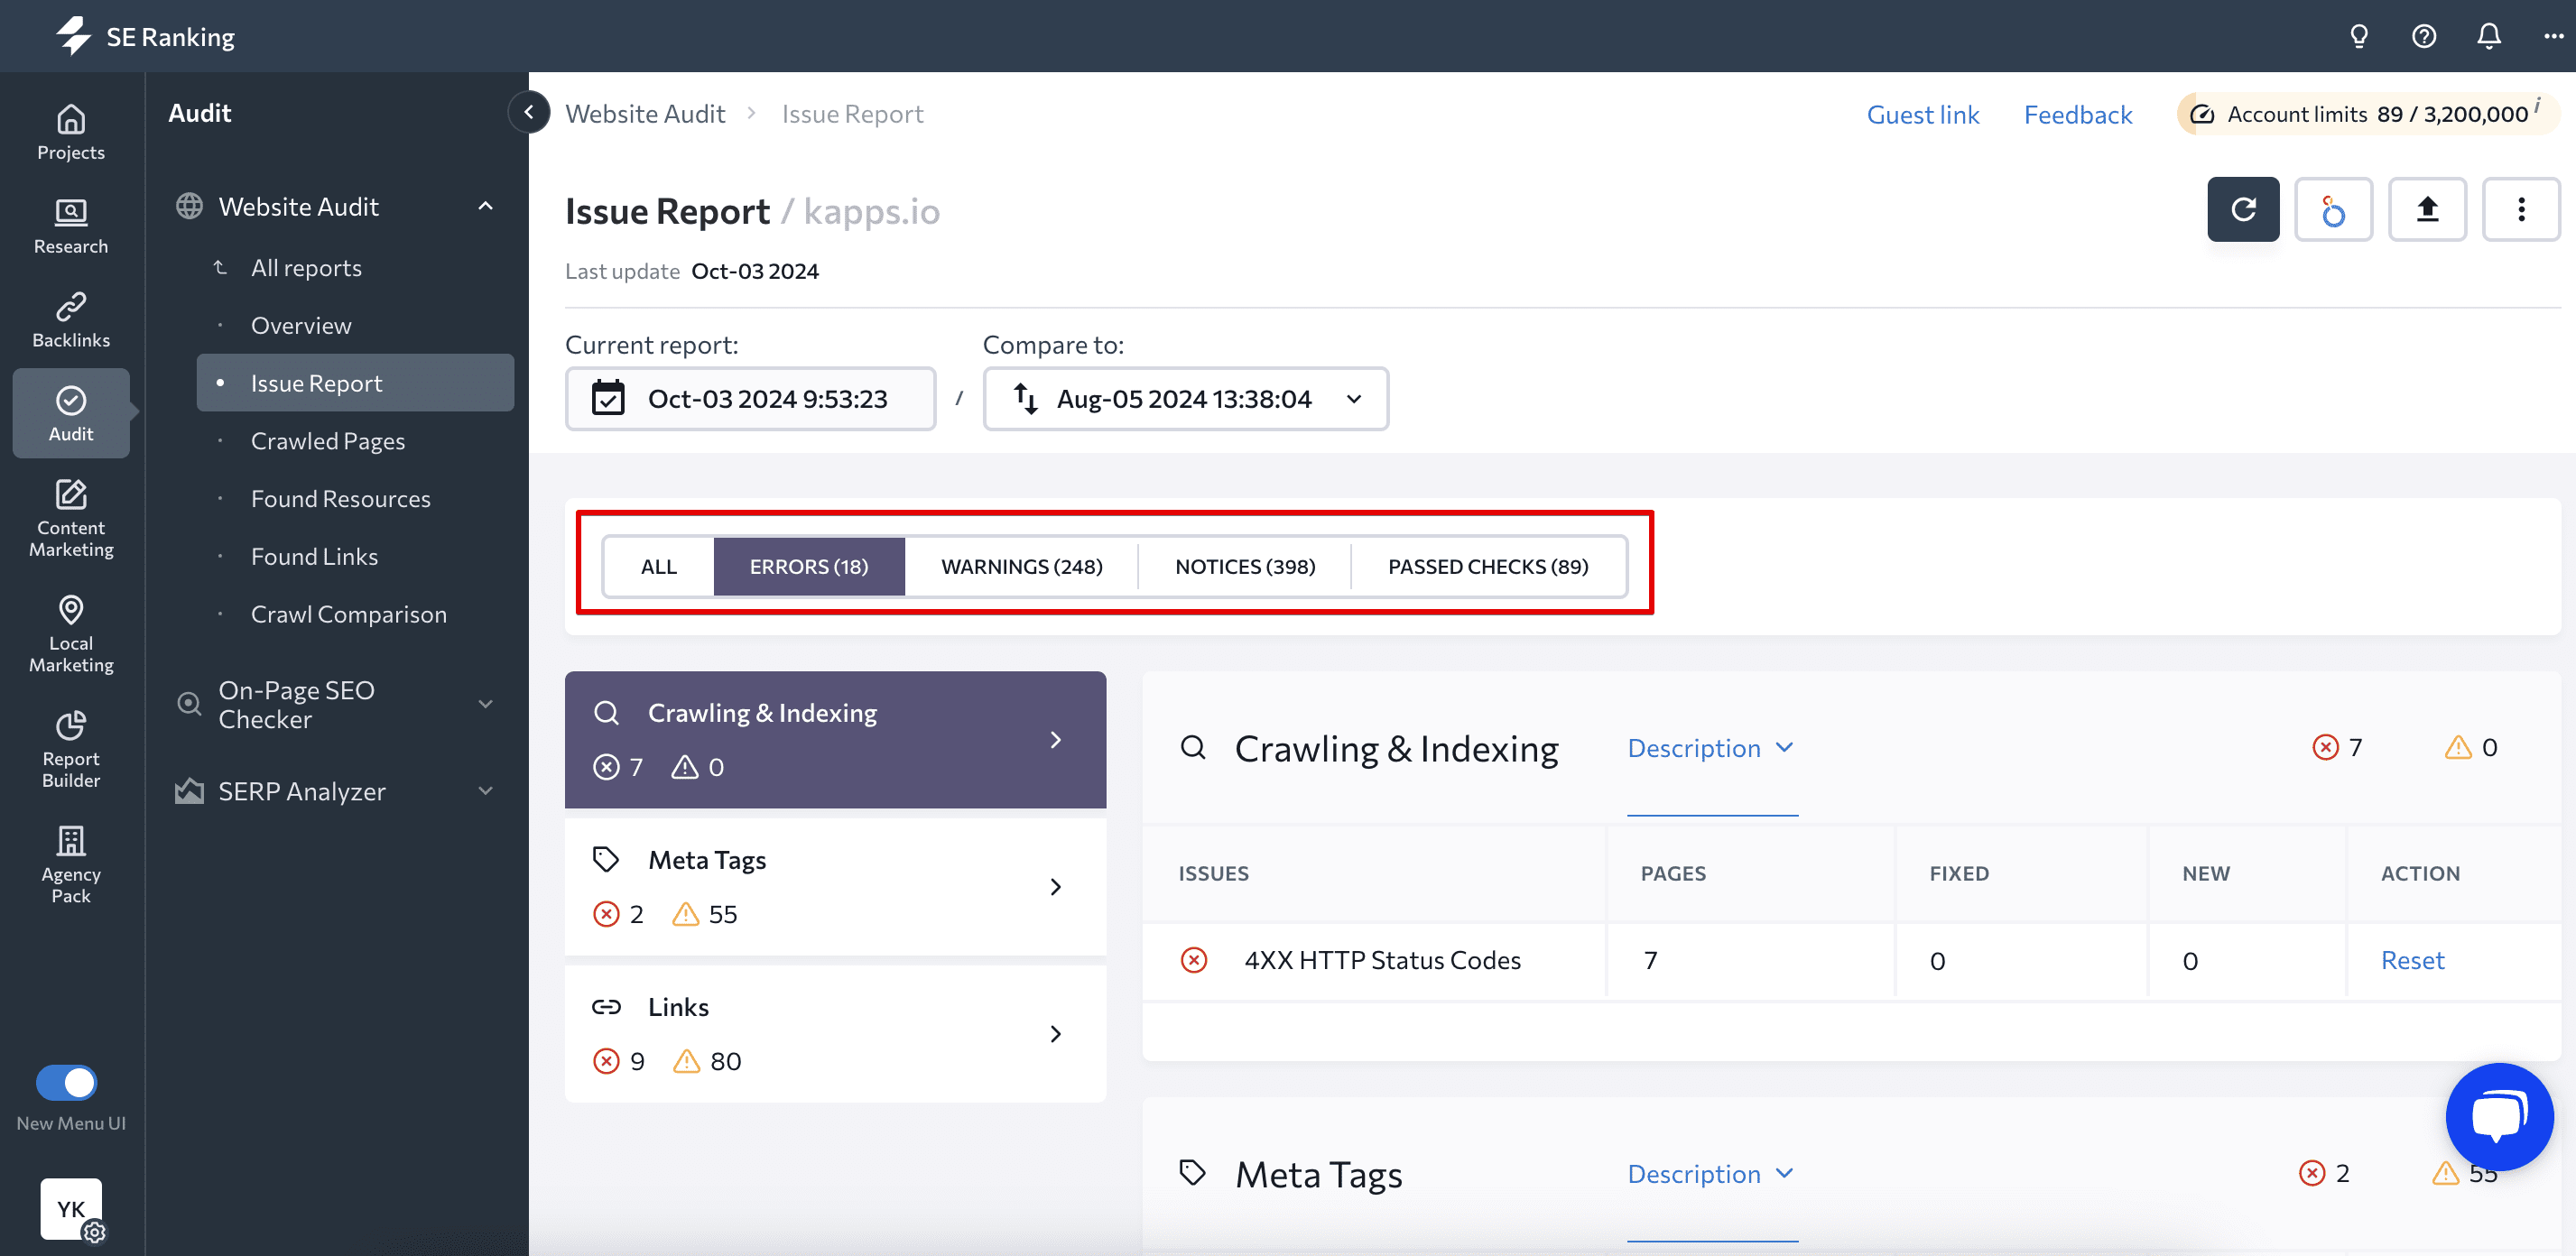Toggle the New Menu UI switch

tap(69, 1080)
